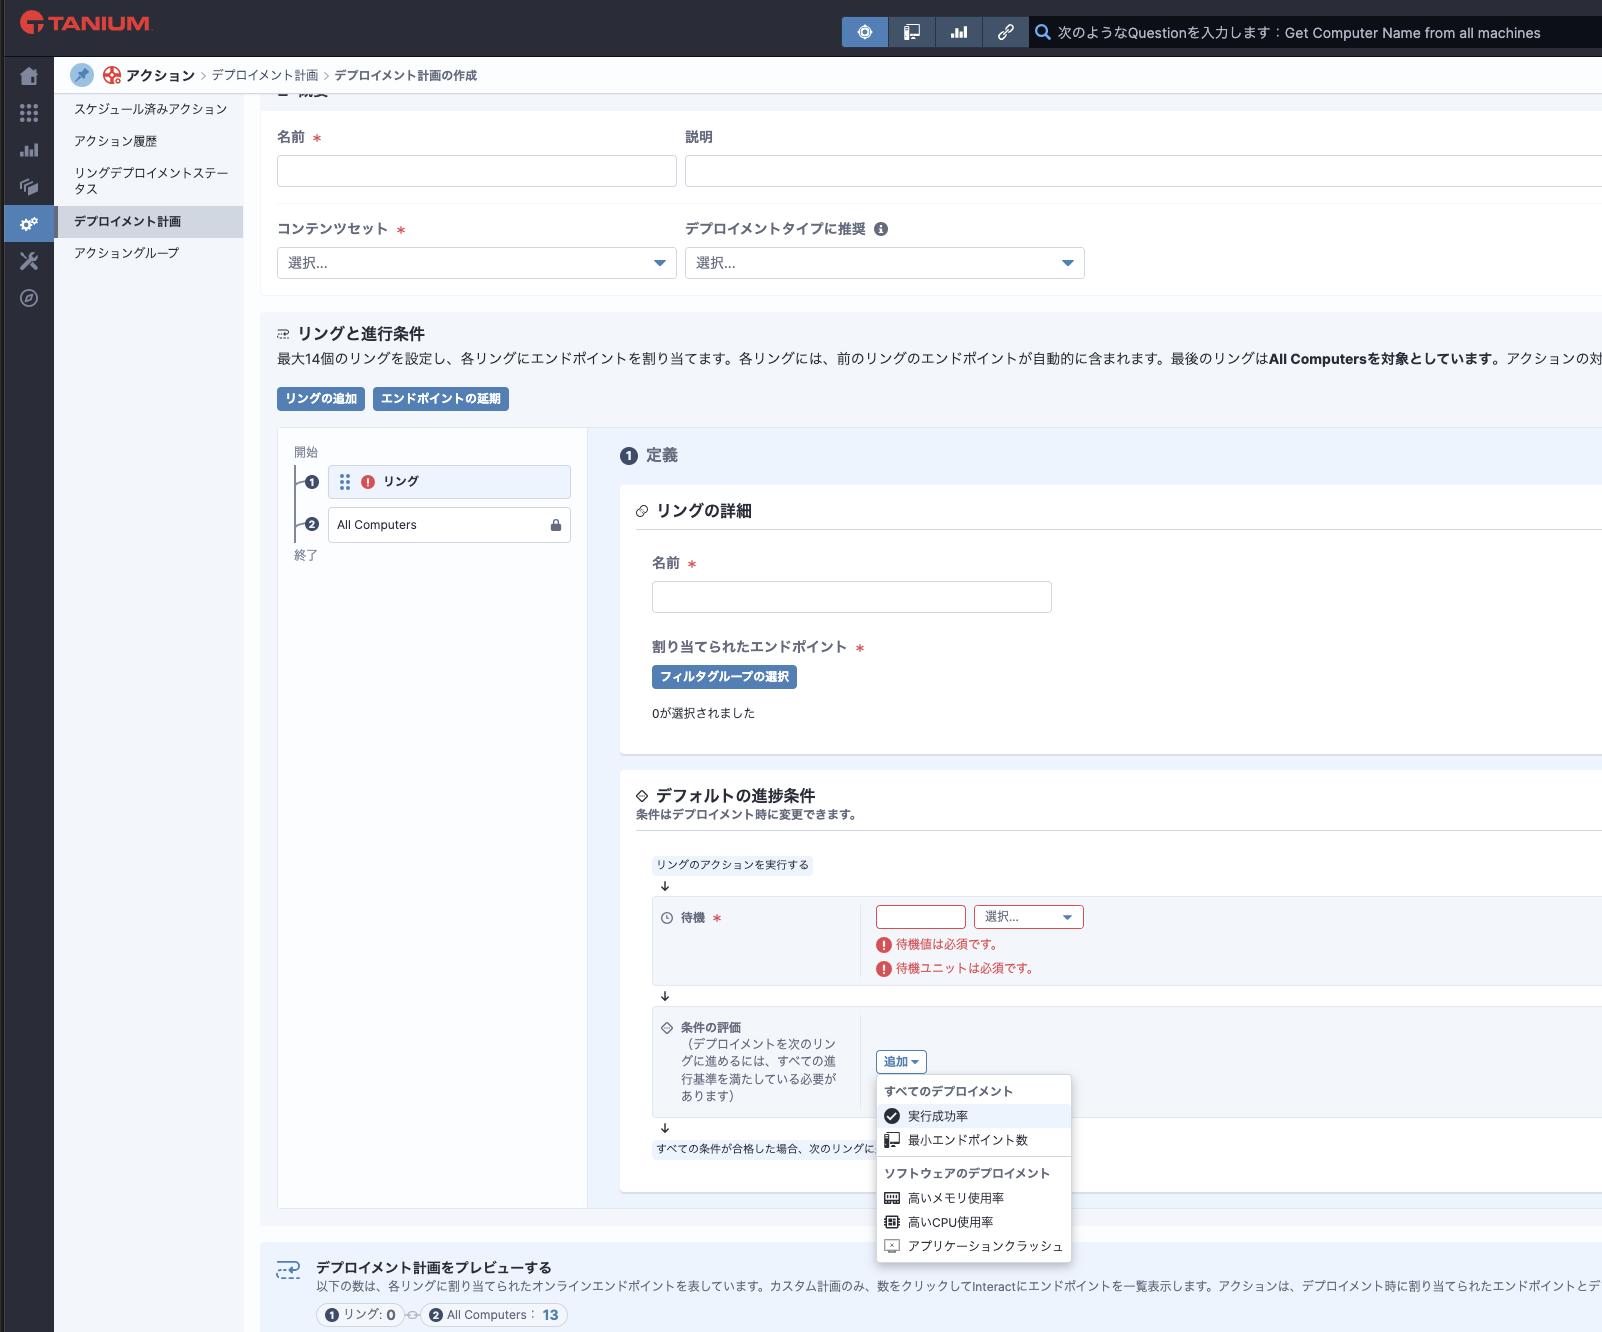Choose 高いCPU使用率 from the dropdown menu
Screen dimensions: 1602x1332
[950, 1222]
